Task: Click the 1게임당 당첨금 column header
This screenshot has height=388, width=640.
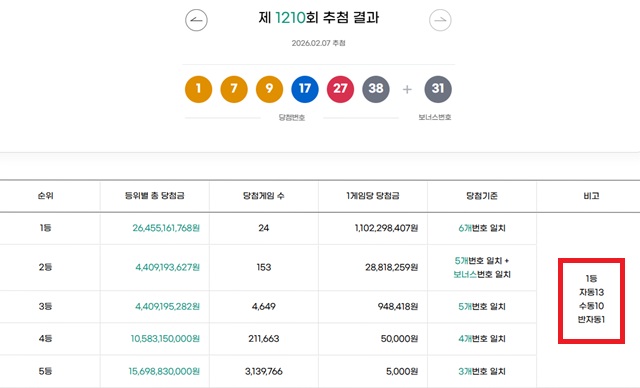Action: (373, 196)
